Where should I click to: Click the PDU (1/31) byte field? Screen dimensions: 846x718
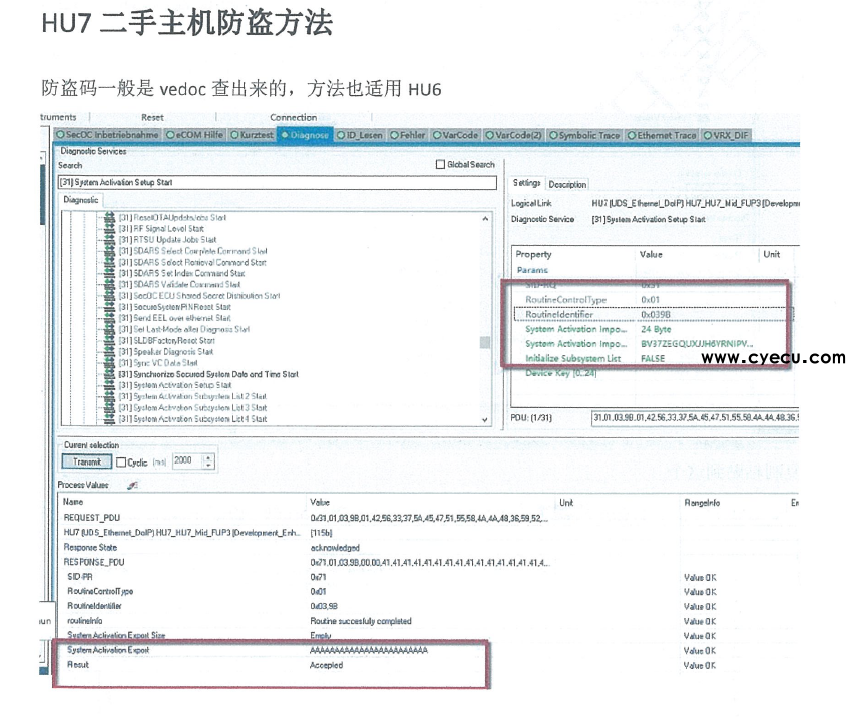(695, 418)
